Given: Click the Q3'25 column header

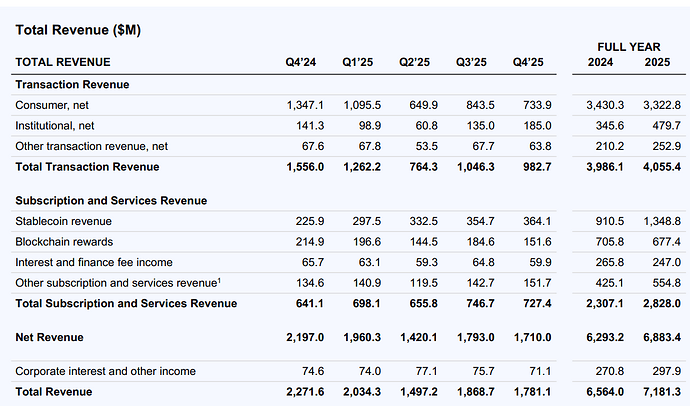Looking at the screenshot, I should coord(471,62).
